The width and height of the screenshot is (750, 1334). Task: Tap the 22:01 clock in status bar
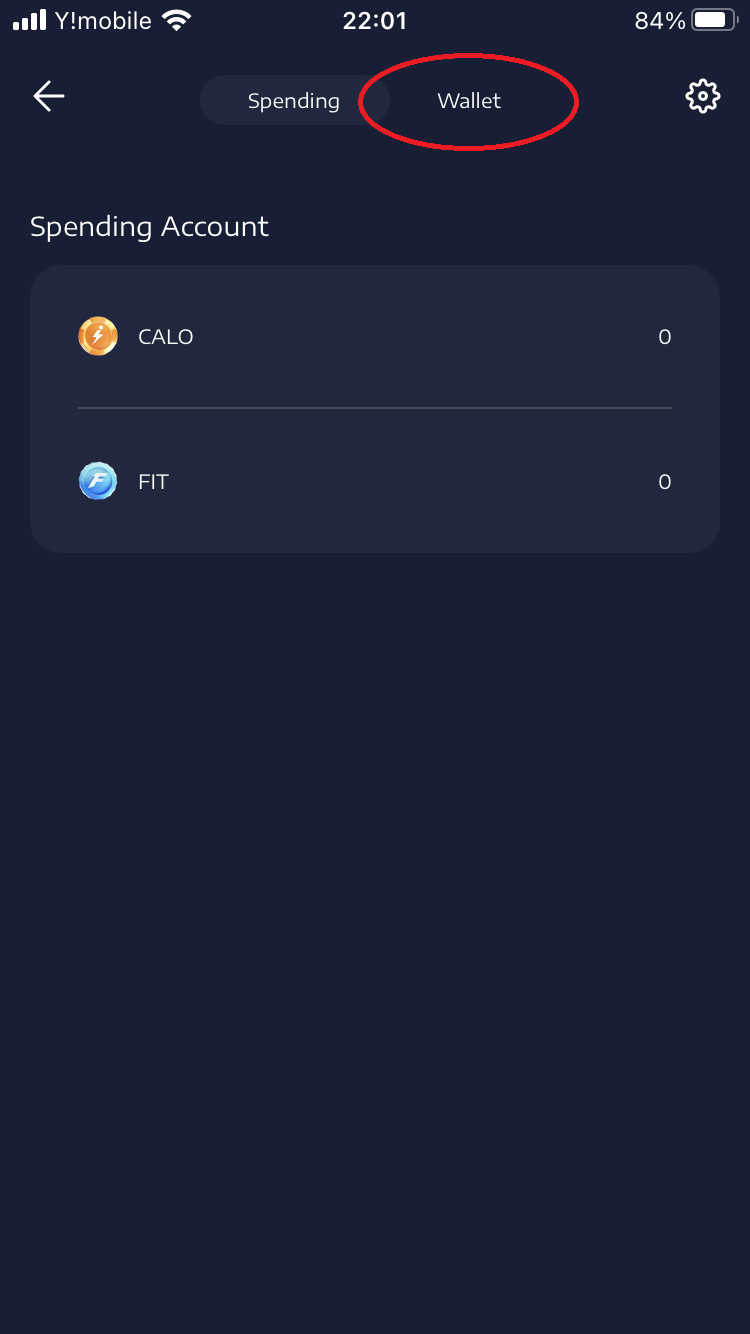375,20
